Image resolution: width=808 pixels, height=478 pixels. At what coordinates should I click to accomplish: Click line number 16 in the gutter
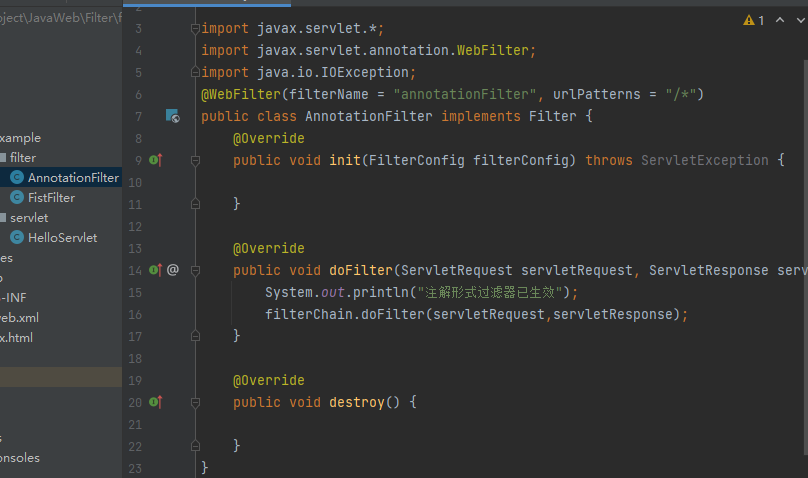tap(136, 314)
